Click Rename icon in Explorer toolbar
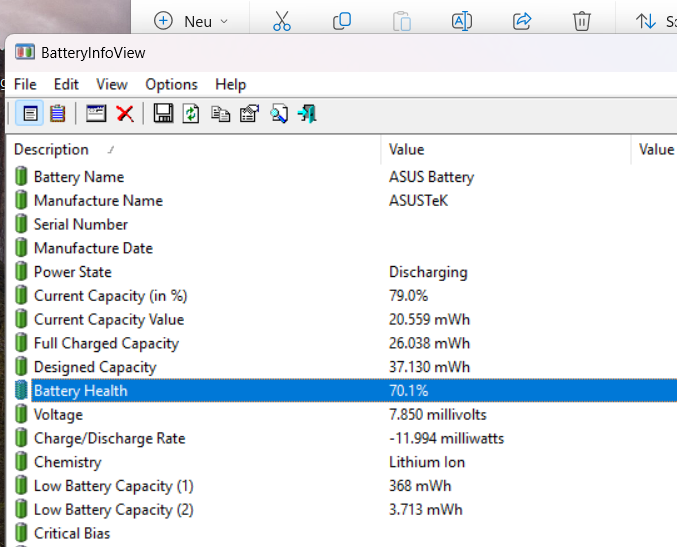The image size is (677, 547). tap(462, 21)
